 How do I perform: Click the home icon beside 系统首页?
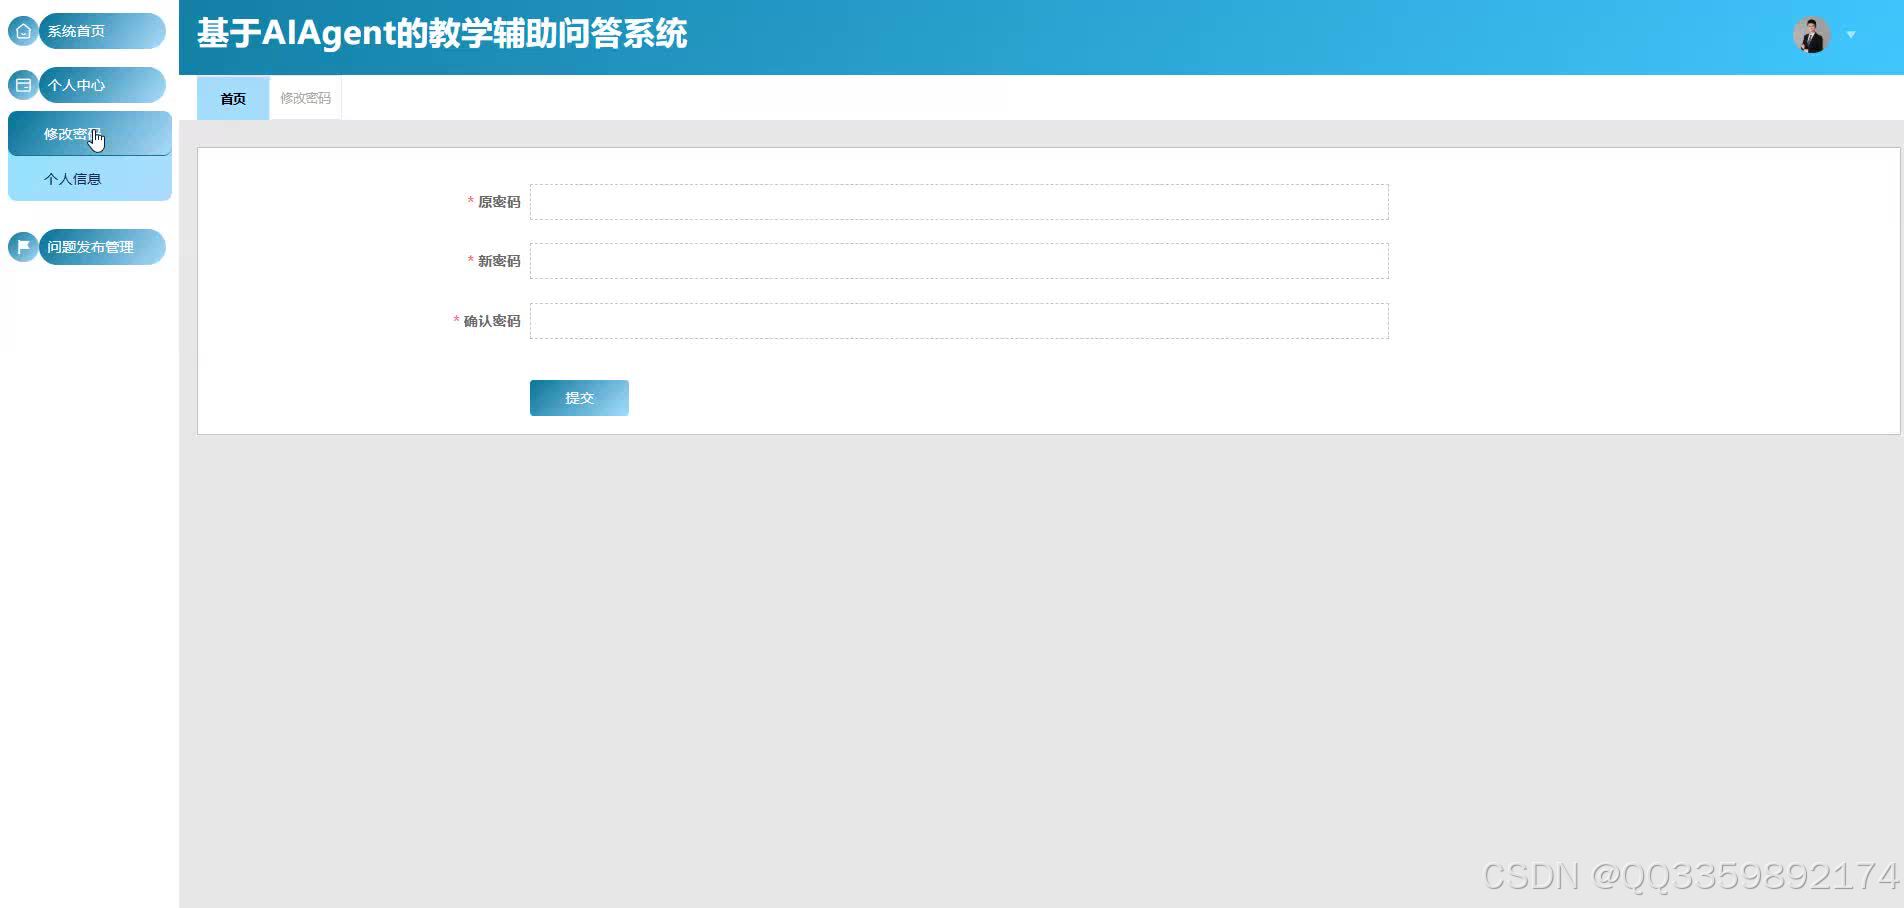coord(23,31)
